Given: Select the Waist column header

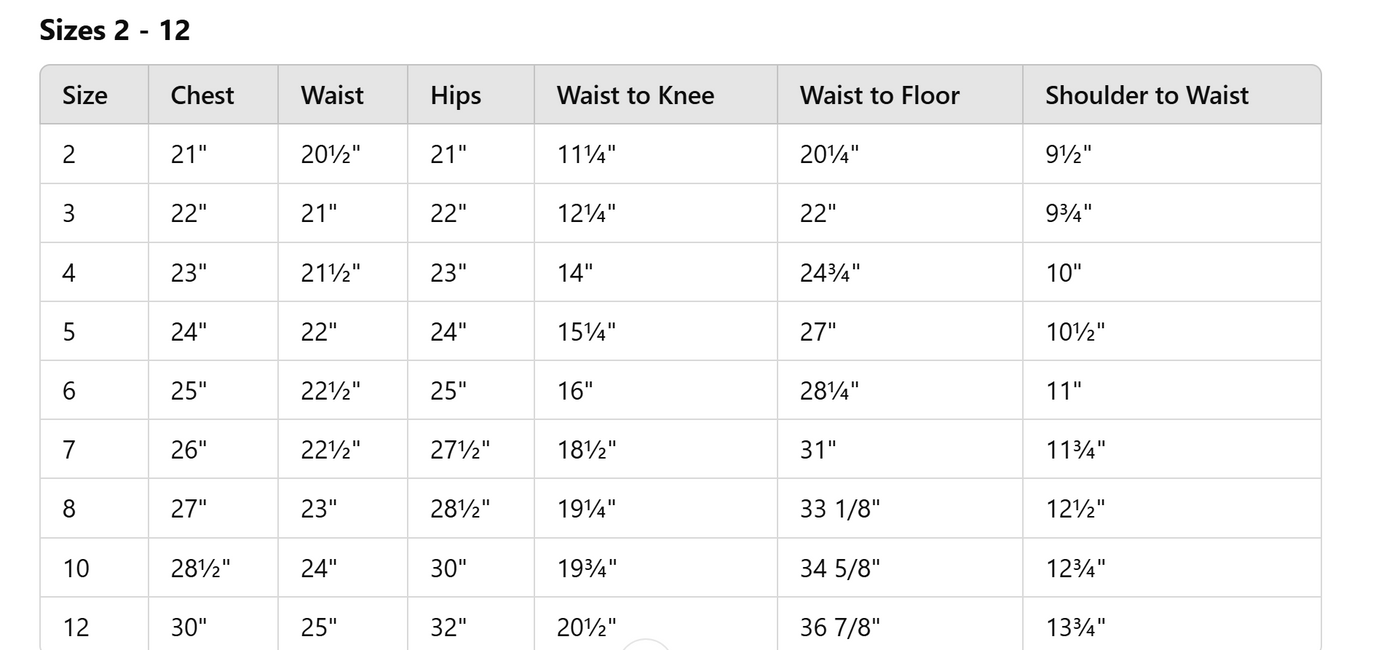Looking at the screenshot, I should tap(332, 95).
